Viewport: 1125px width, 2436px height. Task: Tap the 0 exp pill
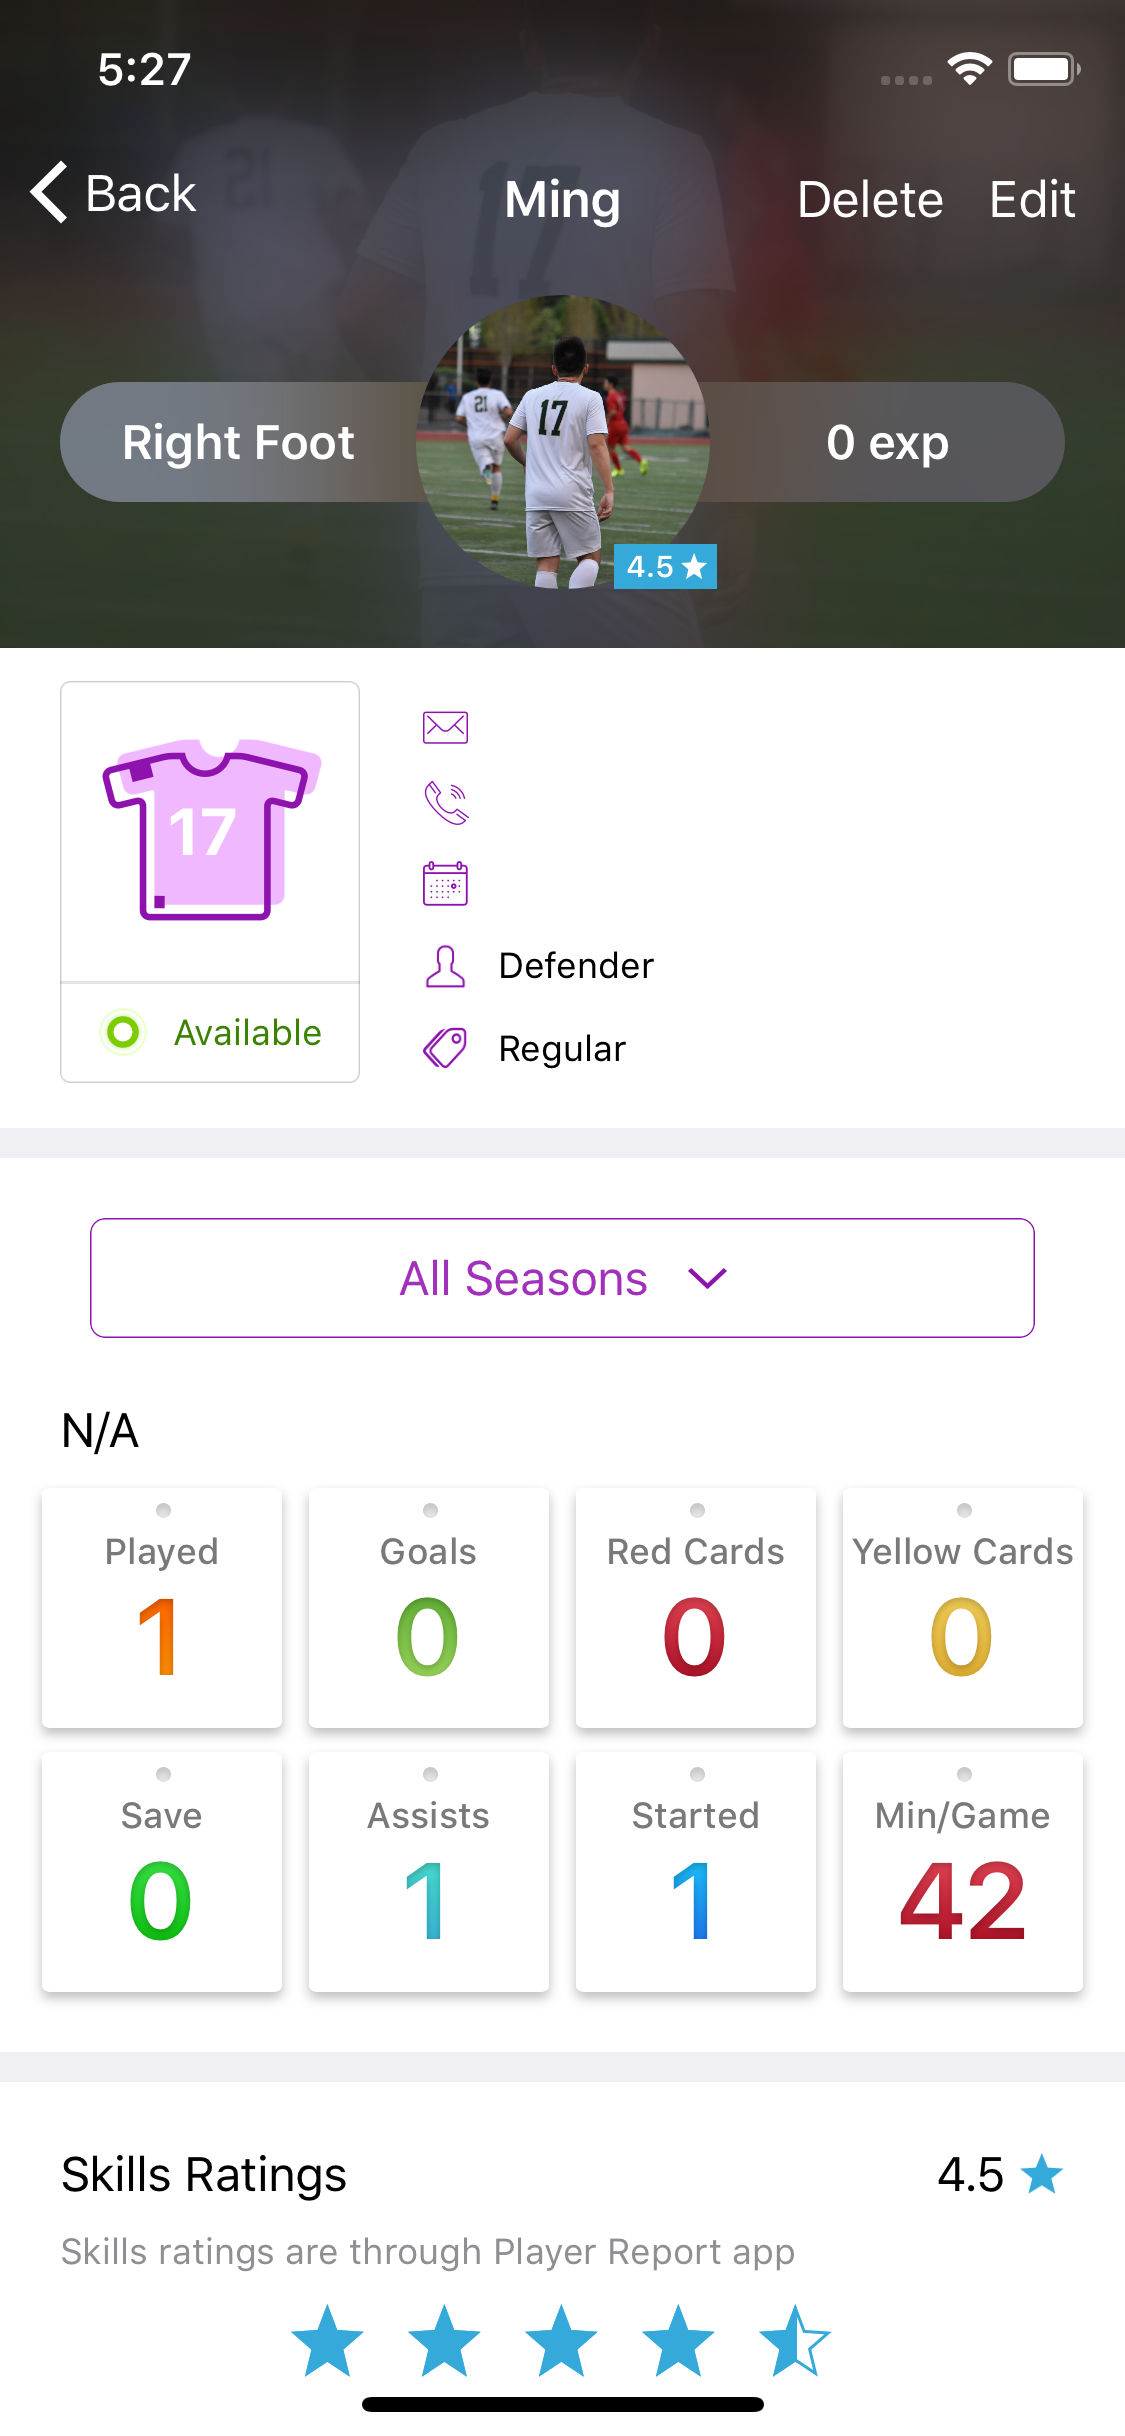(x=886, y=442)
